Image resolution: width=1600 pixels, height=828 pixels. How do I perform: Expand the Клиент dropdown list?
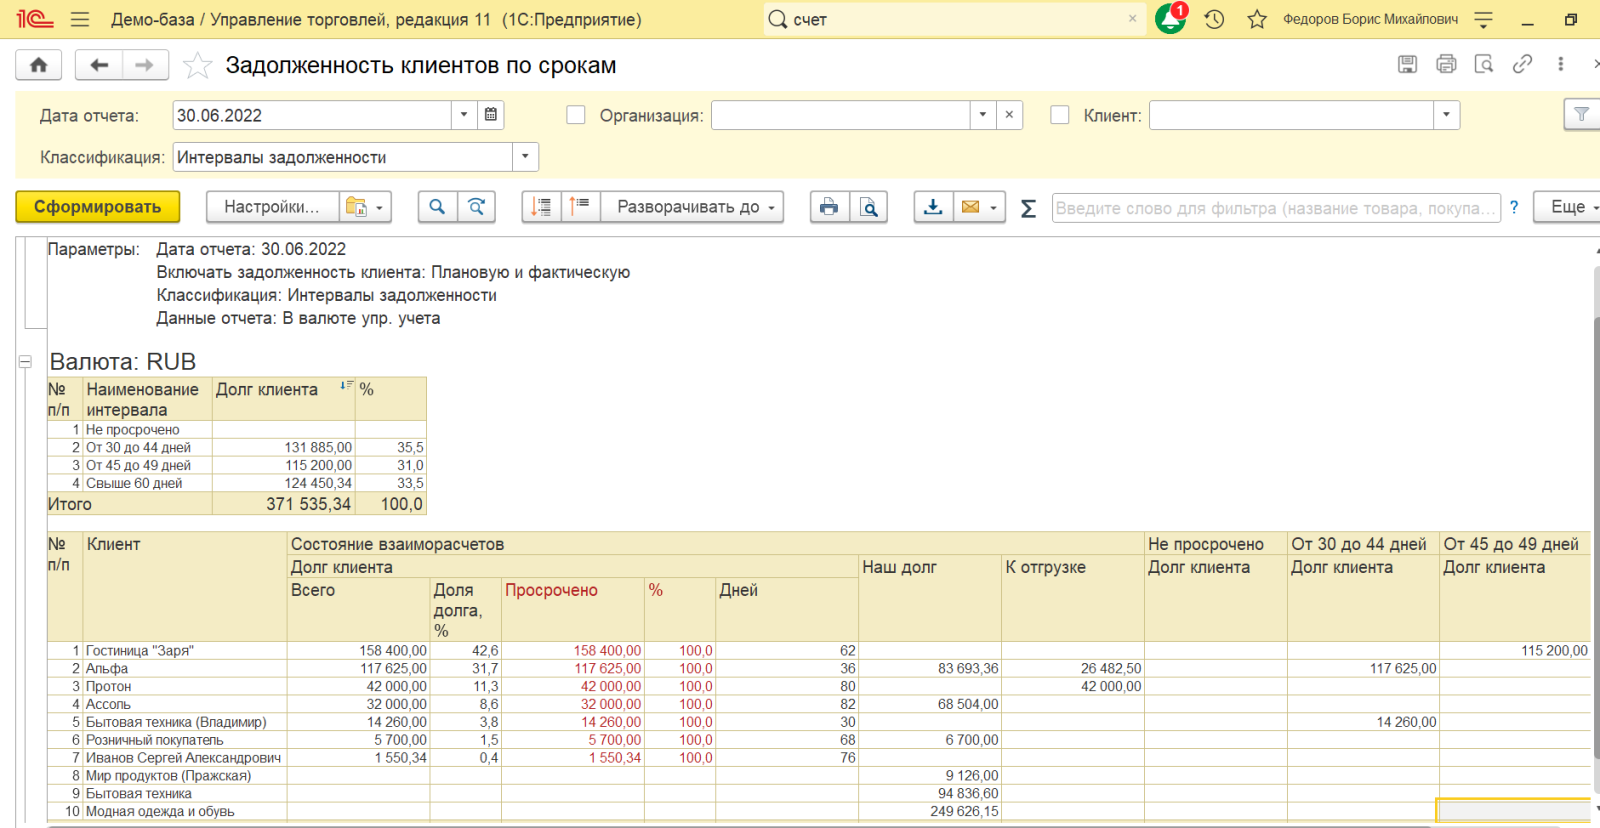click(x=1446, y=115)
